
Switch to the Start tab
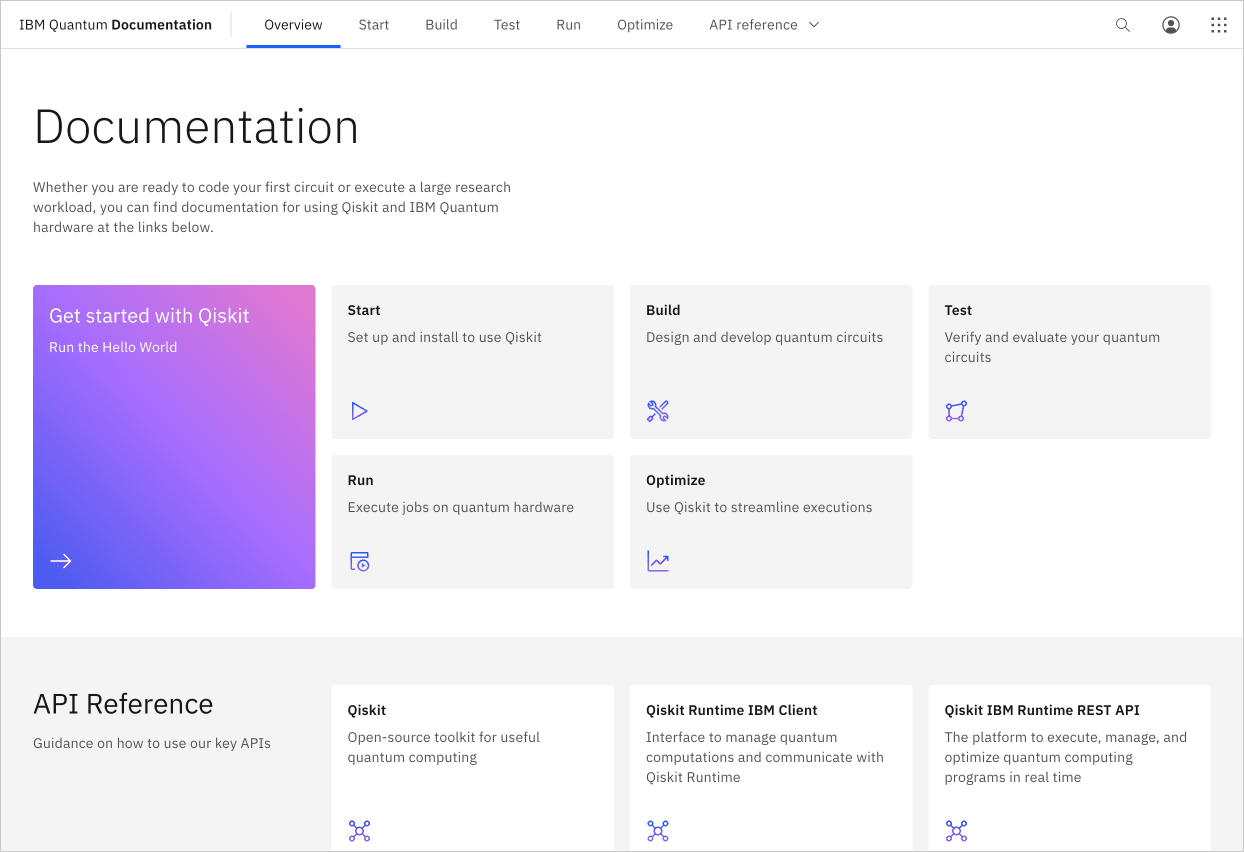pyautogui.click(x=374, y=25)
